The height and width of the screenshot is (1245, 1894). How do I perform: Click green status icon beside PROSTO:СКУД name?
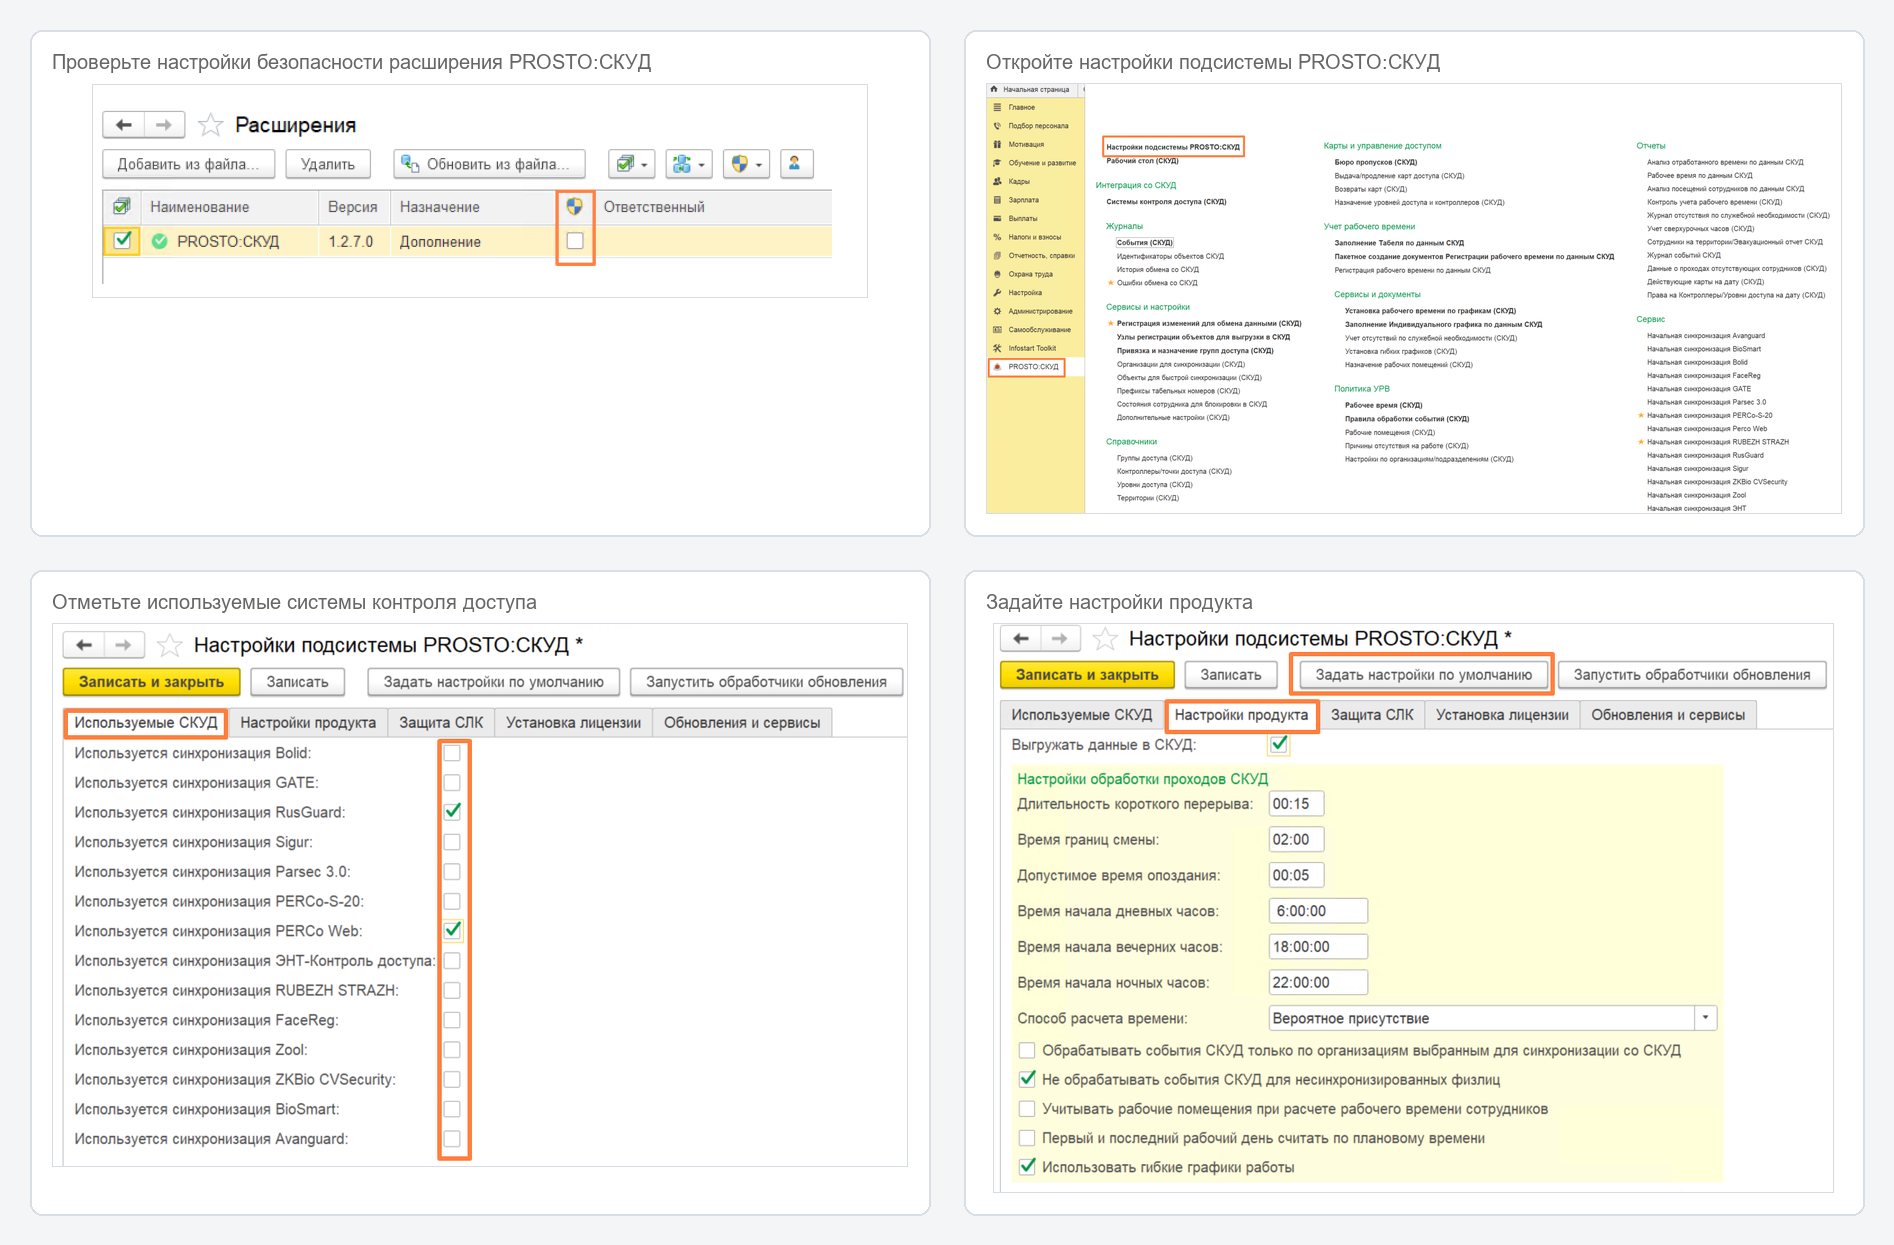coord(159,241)
